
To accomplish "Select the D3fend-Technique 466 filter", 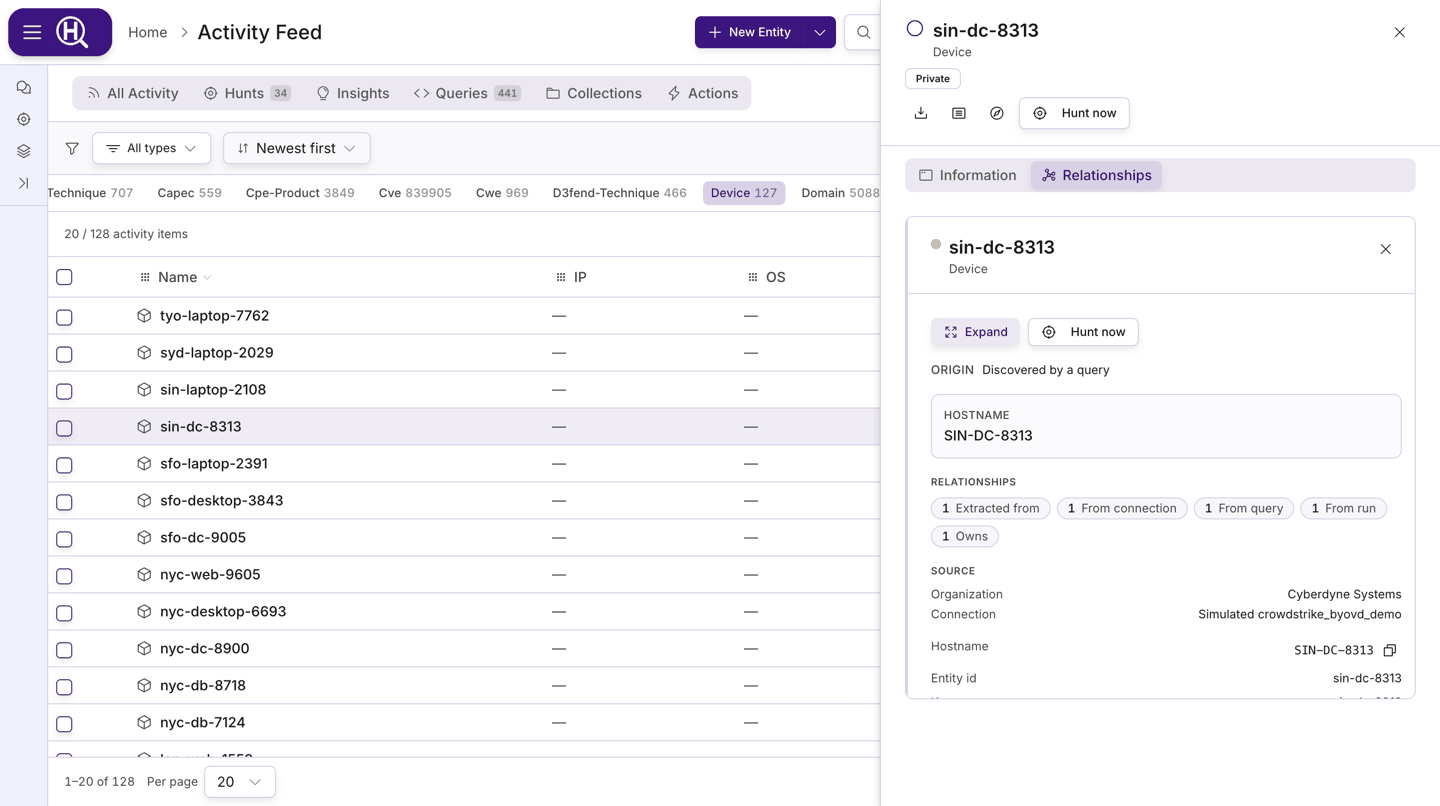I will pyautogui.click(x=619, y=193).
